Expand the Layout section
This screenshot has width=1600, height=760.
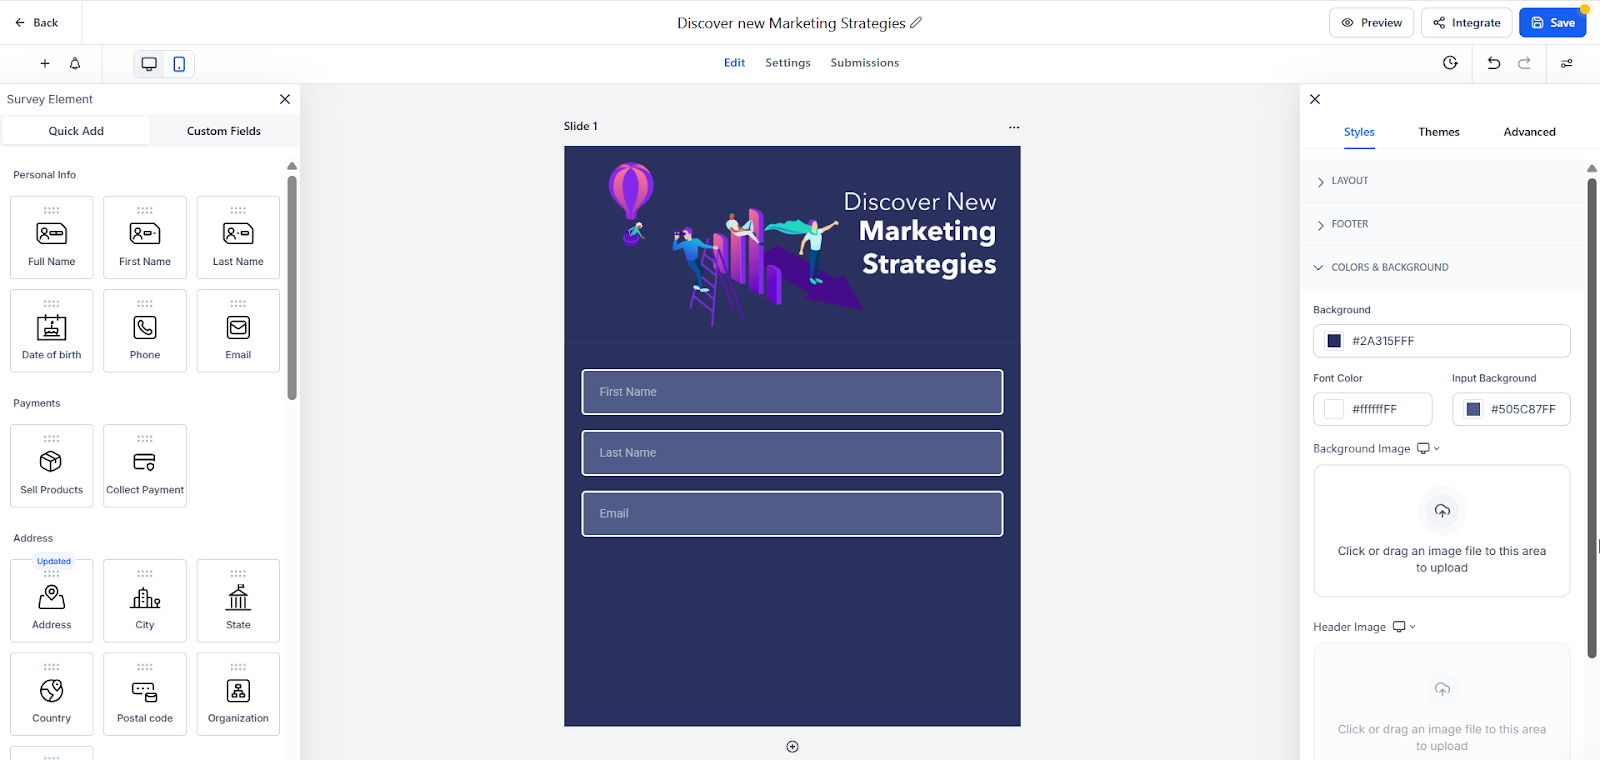(x=1442, y=181)
